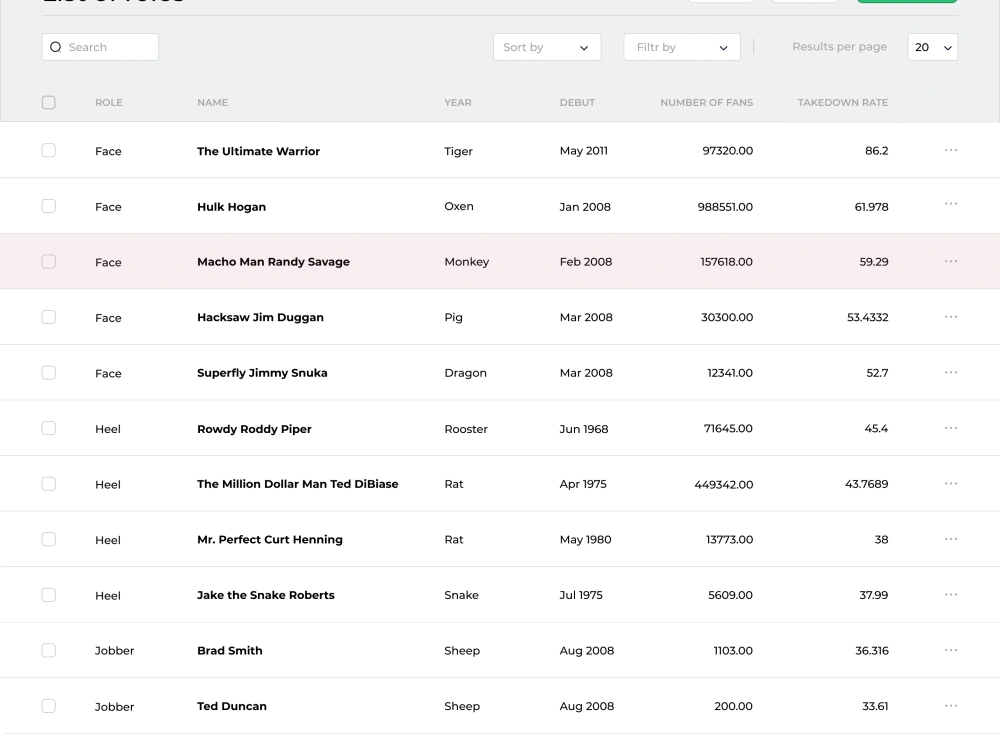Select the Mr. Perfect Curt Henning row checkbox

point(48,539)
